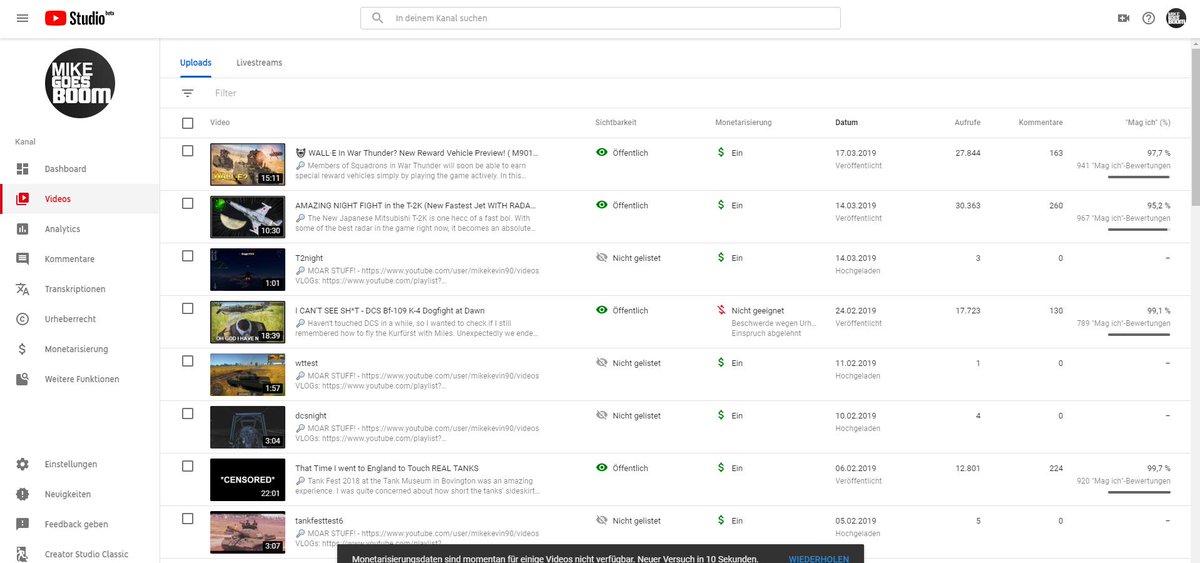Click the Transkriptionen translate icon
The height and width of the screenshot is (563, 1200).
[x=23, y=289]
